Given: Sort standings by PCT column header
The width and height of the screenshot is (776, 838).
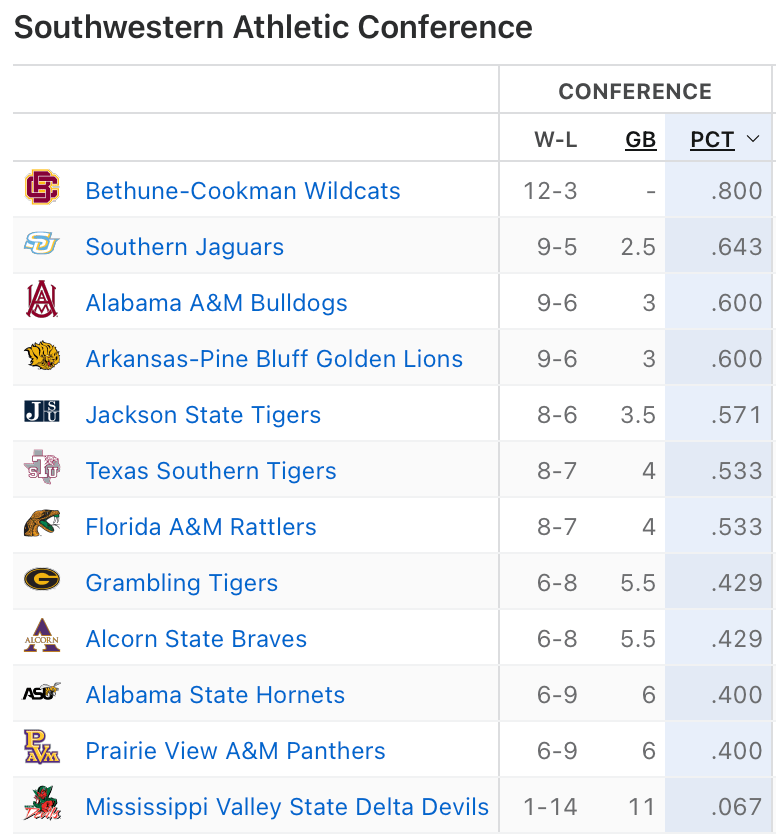Looking at the screenshot, I should [x=712, y=140].
